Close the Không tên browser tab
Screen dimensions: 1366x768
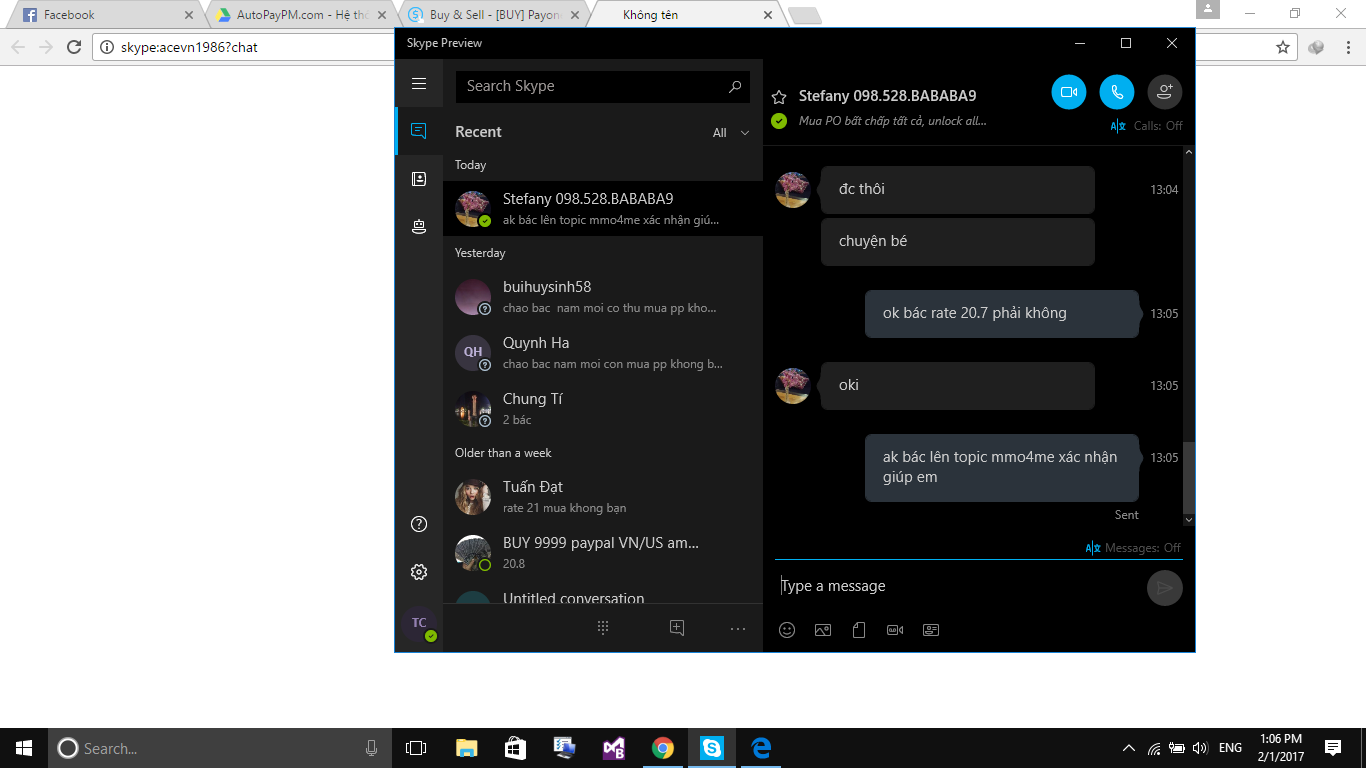[x=768, y=15]
